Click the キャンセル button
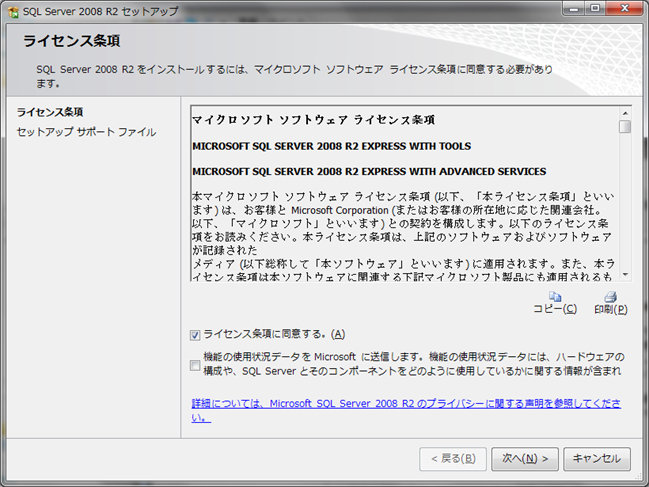The height and width of the screenshot is (487, 649). tap(597, 458)
